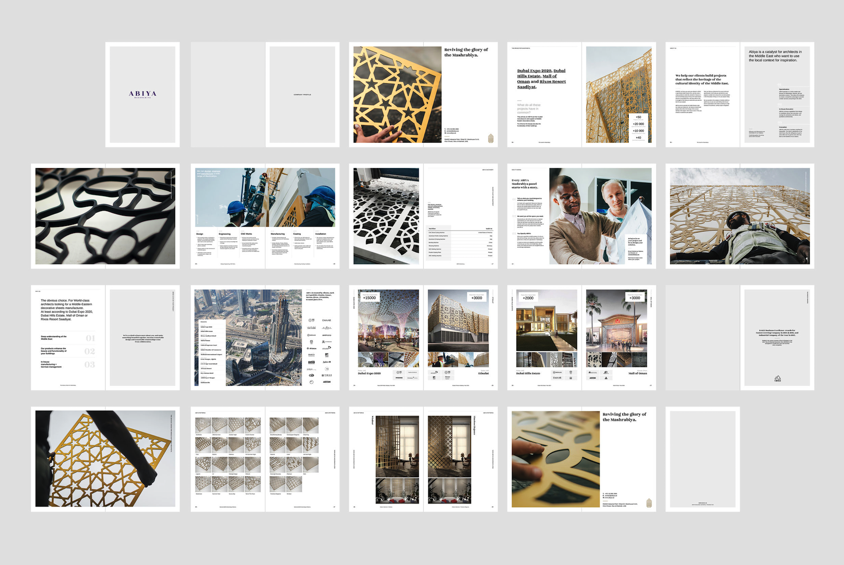
Task: Click the ABIYA logo on cover
Action: [143, 94]
